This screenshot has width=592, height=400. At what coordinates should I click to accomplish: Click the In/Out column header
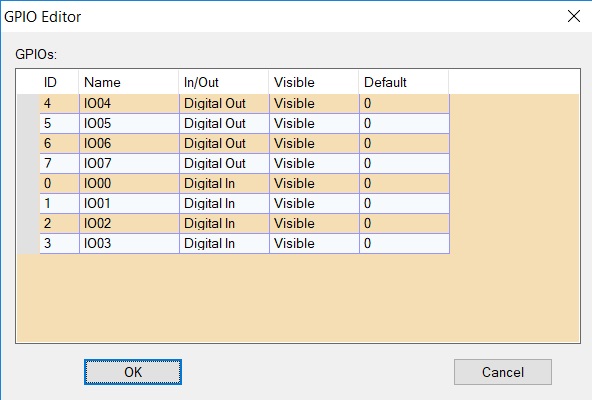224,82
